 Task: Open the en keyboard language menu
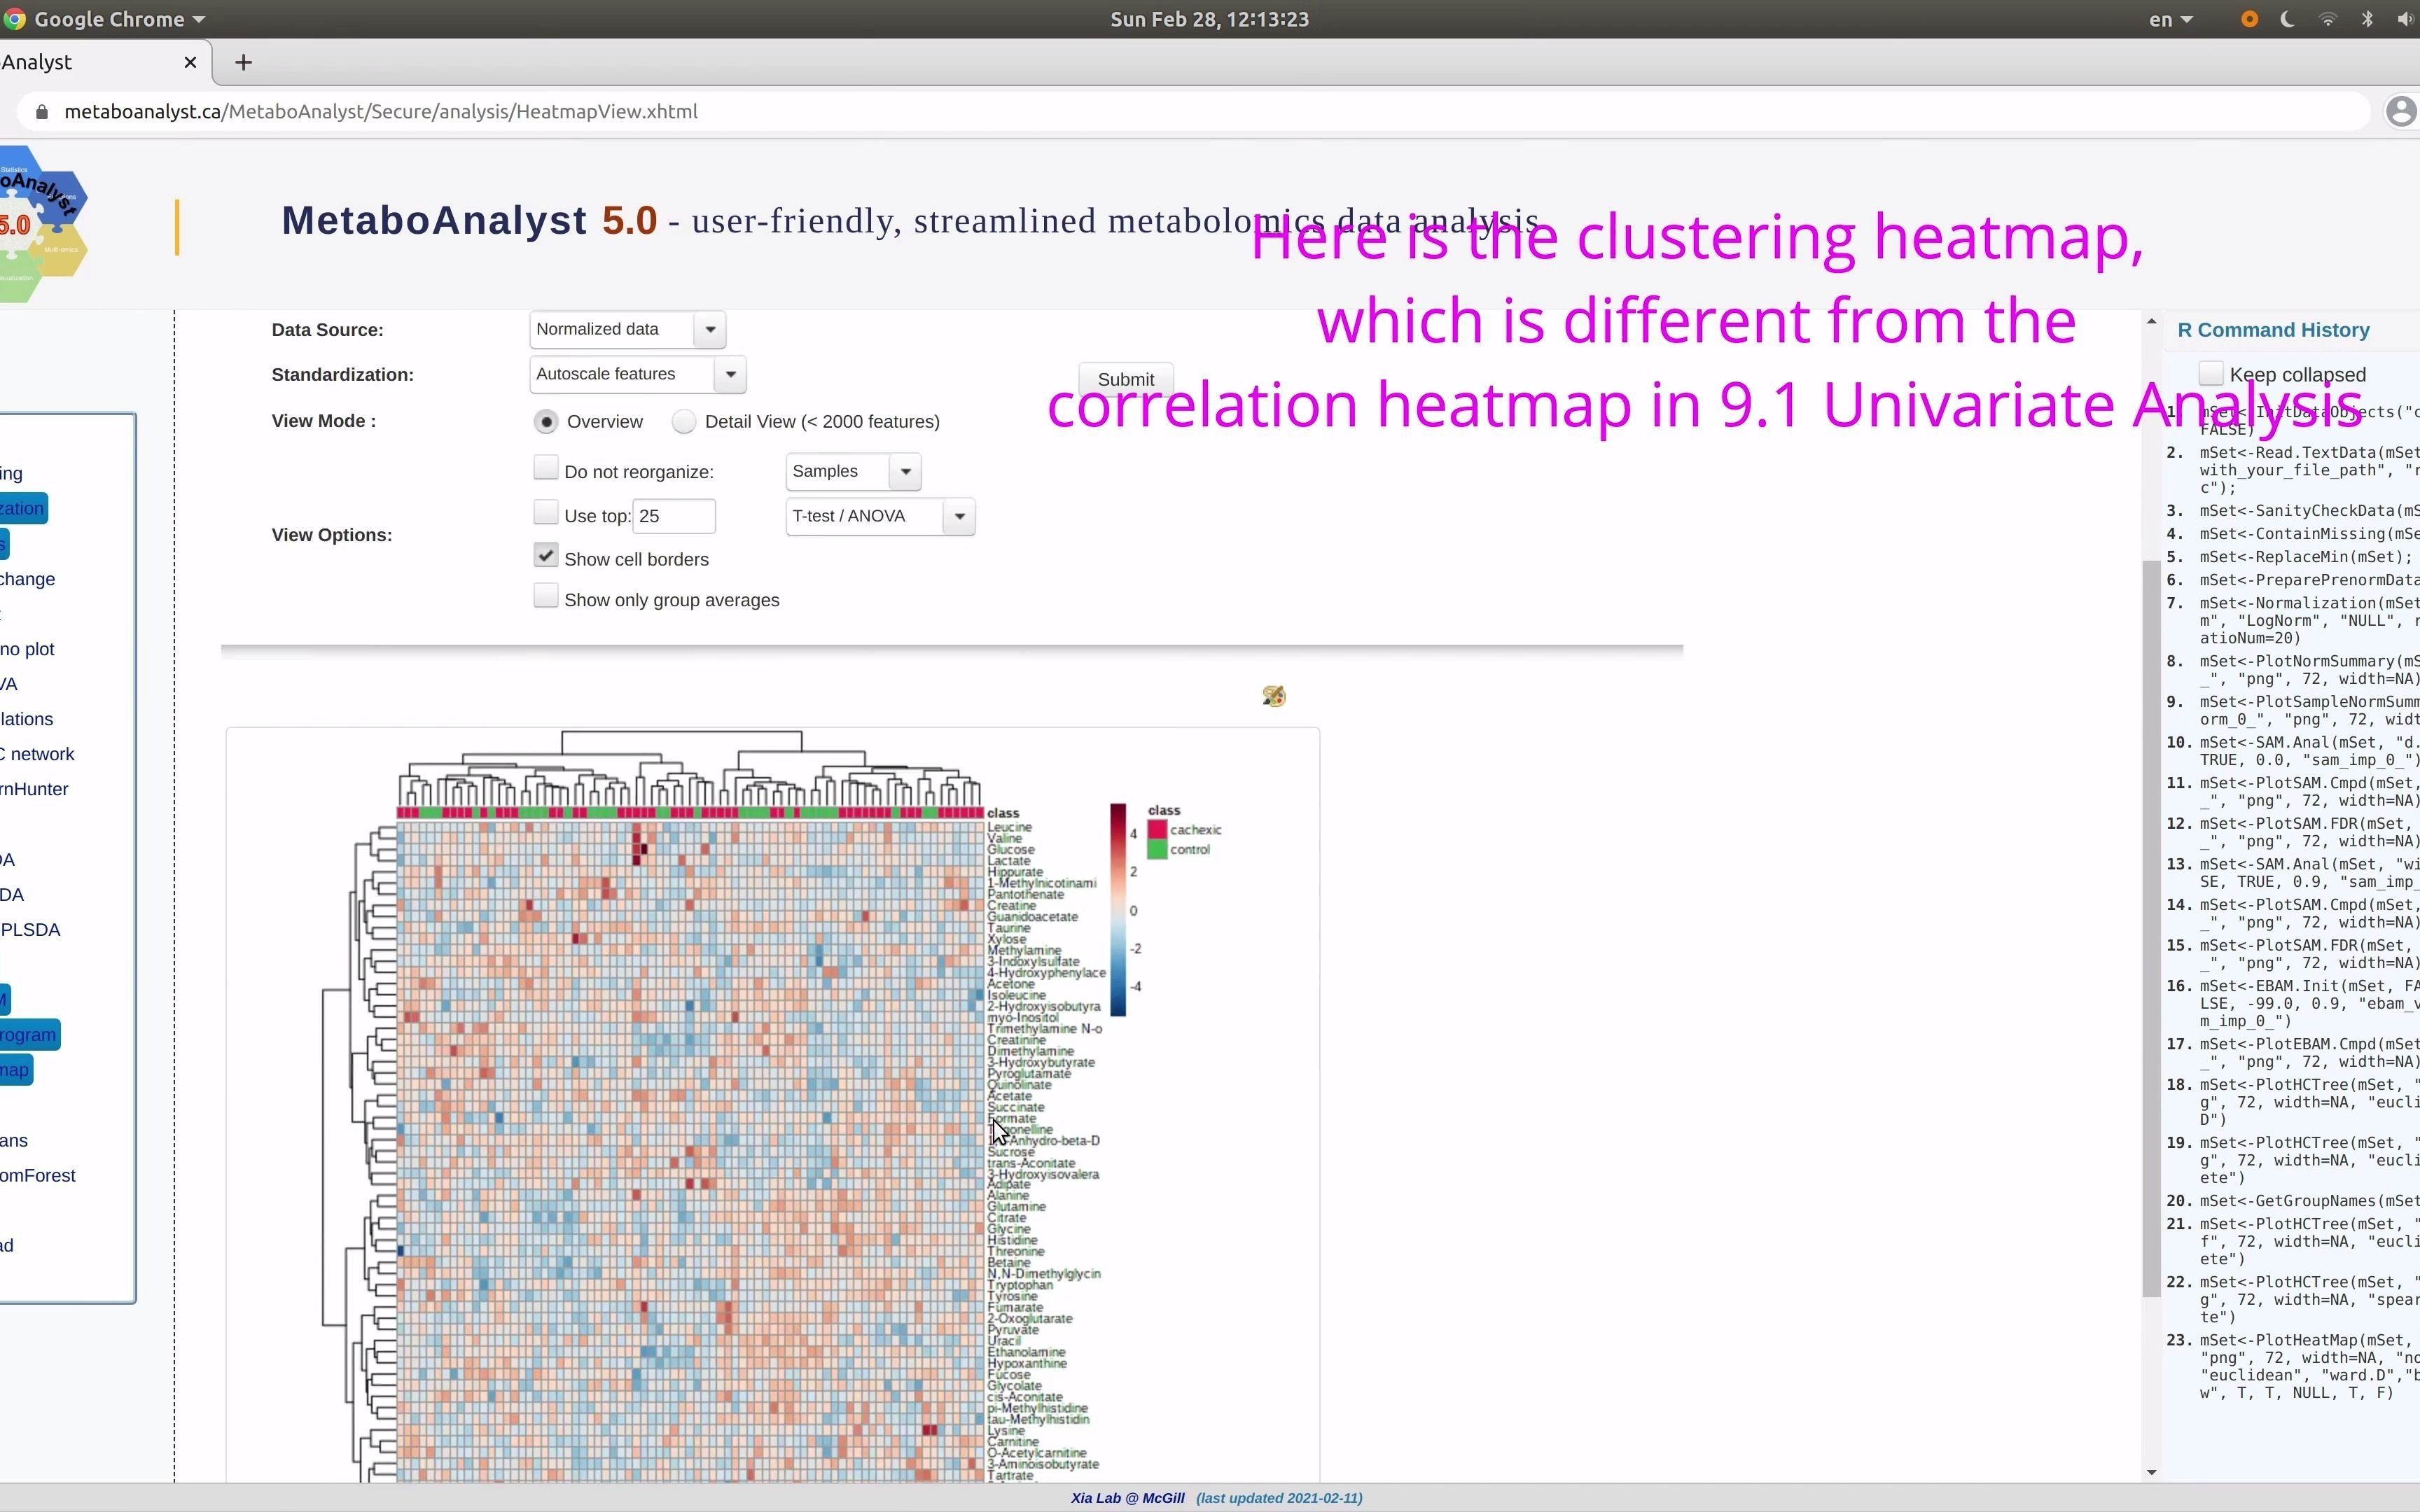click(2171, 19)
